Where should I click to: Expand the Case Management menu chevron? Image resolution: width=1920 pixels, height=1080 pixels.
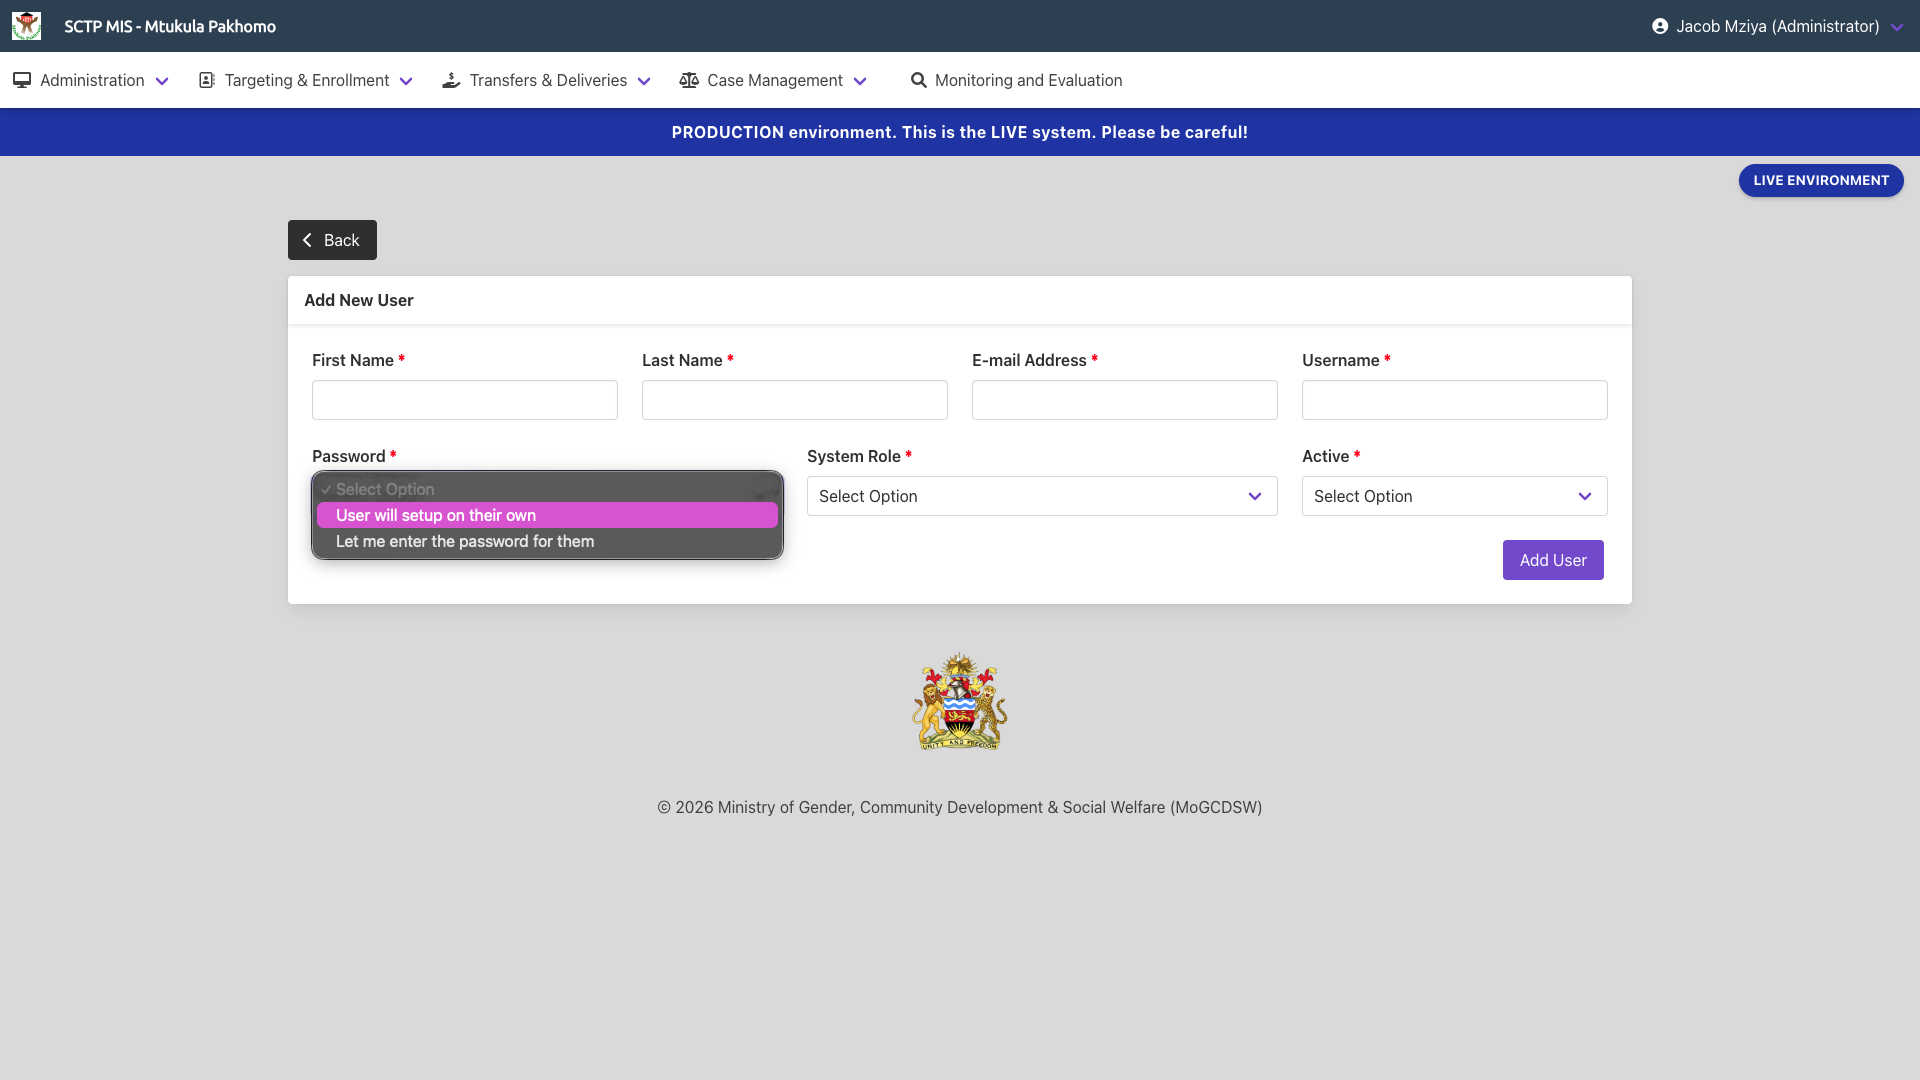pyautogui.click(x=861, y=81)
